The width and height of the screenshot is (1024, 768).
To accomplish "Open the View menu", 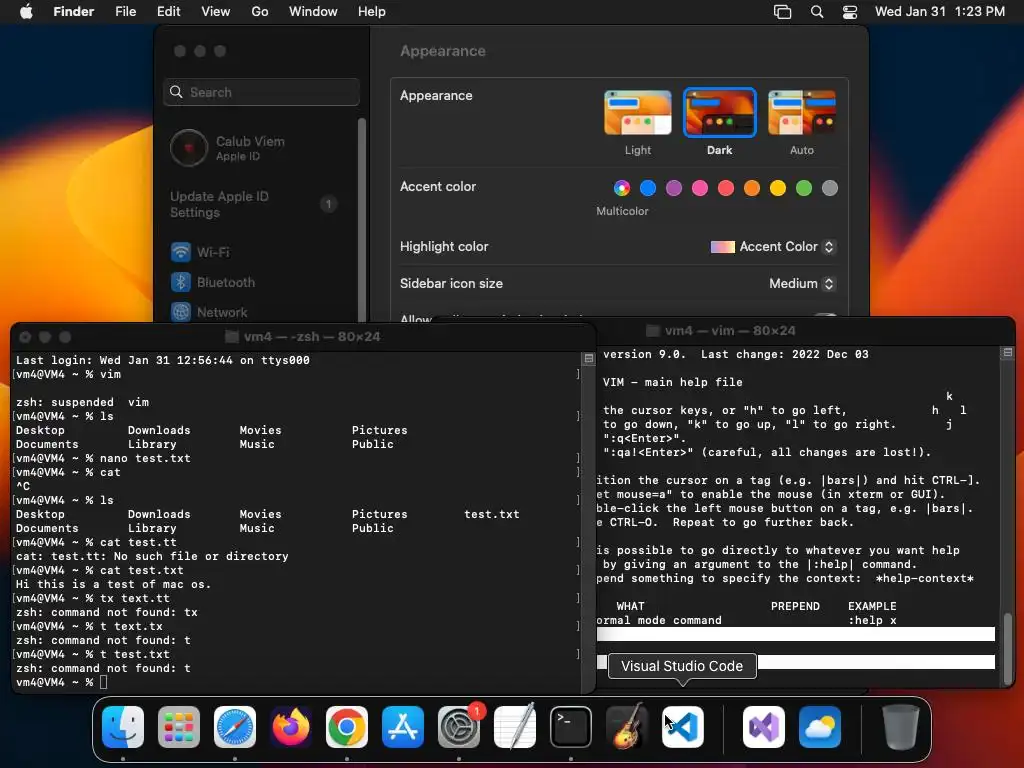I will pyautogui.click(x=216, y=11).
